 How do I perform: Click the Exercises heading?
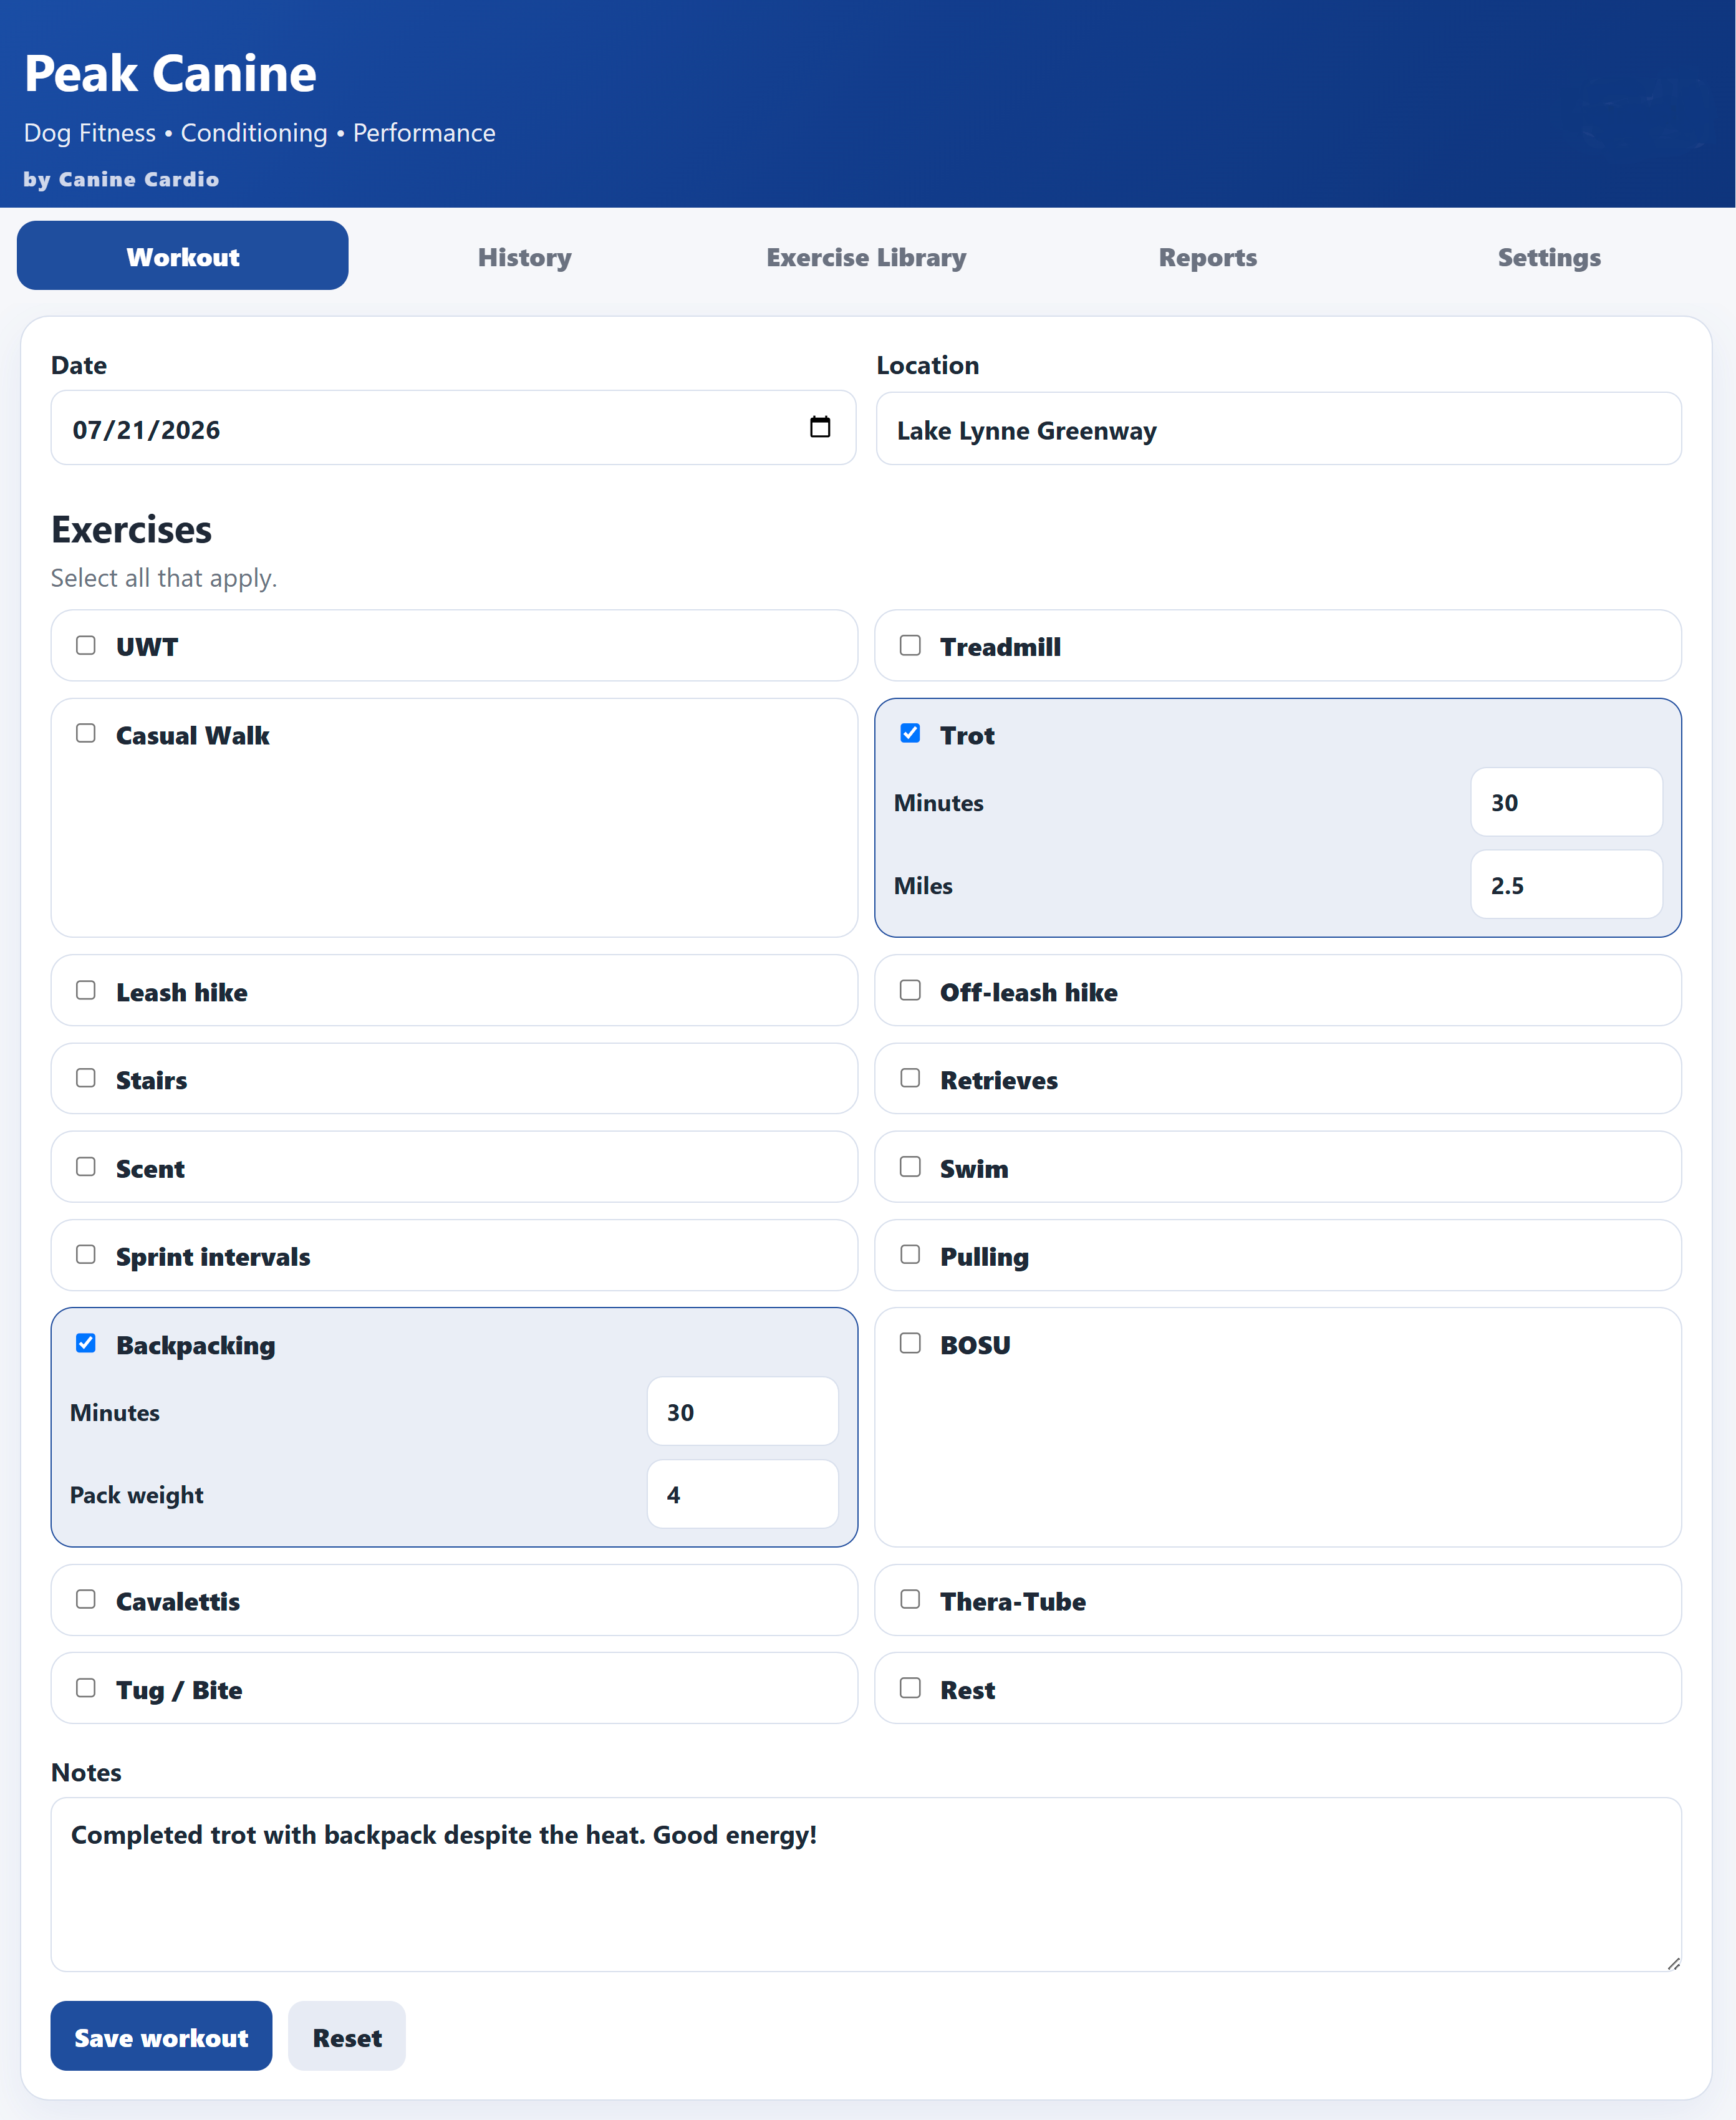[x=131, y=530]
